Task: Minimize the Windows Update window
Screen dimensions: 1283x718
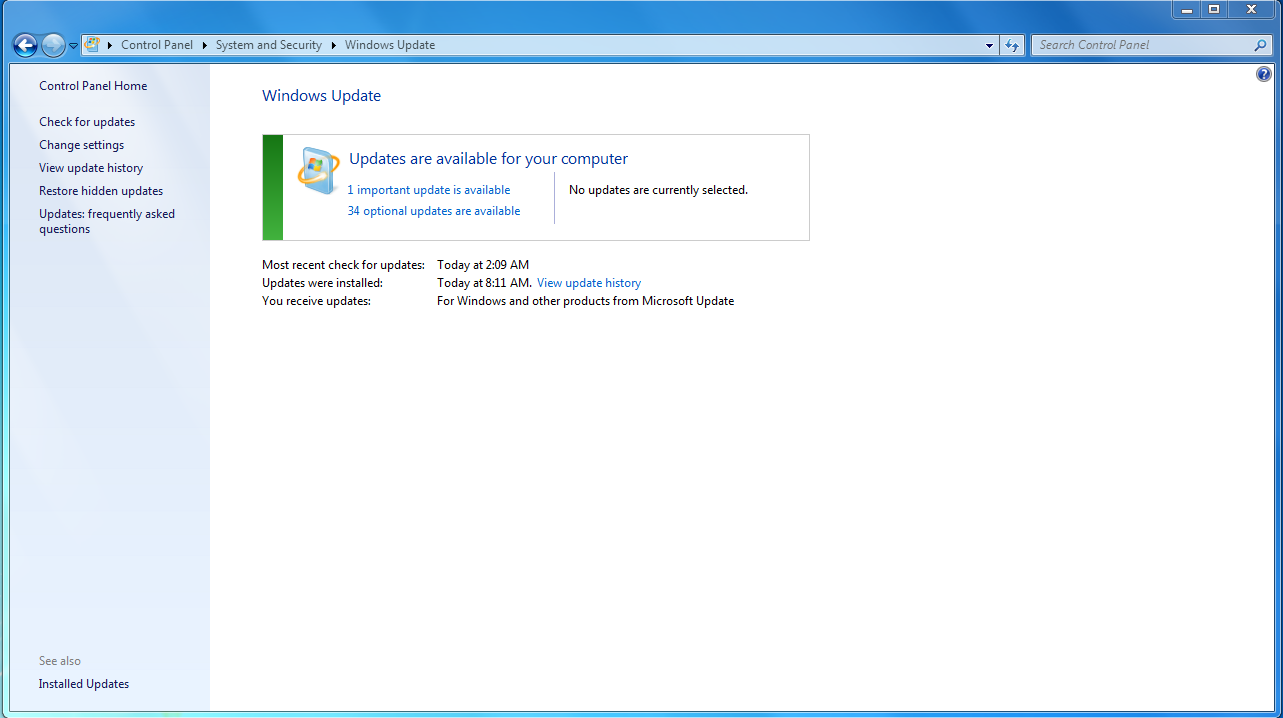Action: click(1187, 9)
